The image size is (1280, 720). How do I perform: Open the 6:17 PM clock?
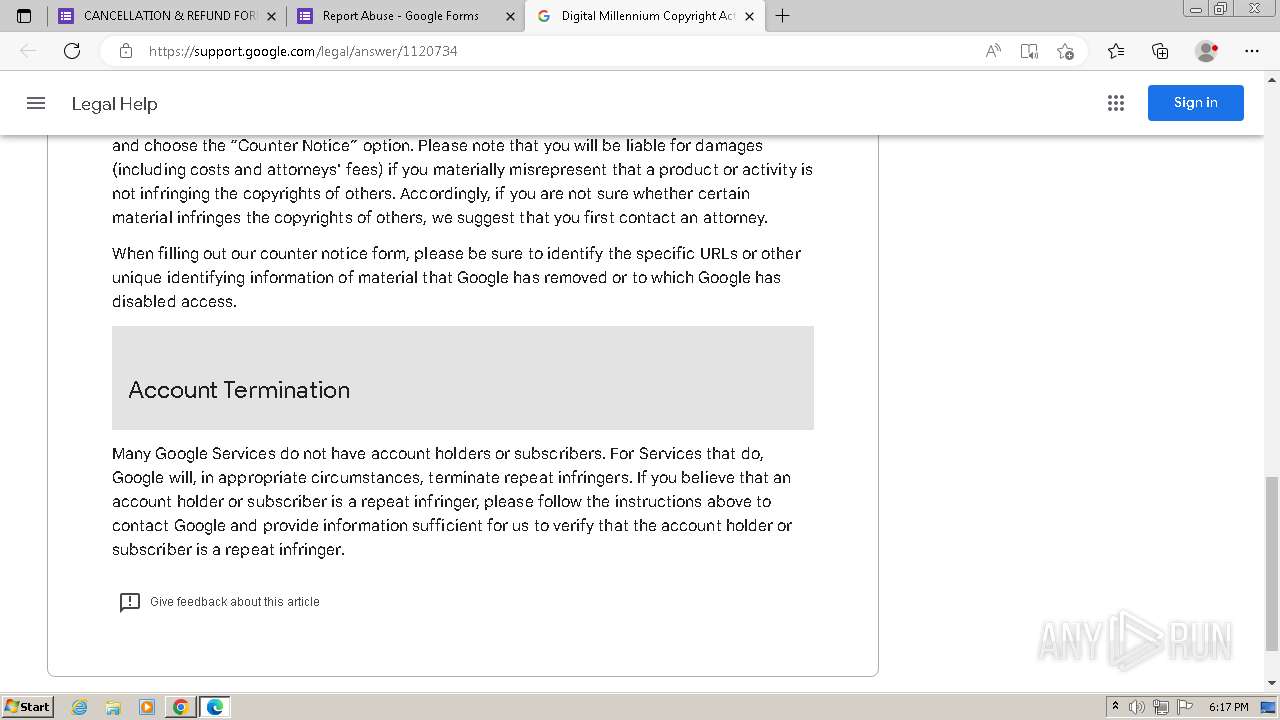(x=1229, y=707)
